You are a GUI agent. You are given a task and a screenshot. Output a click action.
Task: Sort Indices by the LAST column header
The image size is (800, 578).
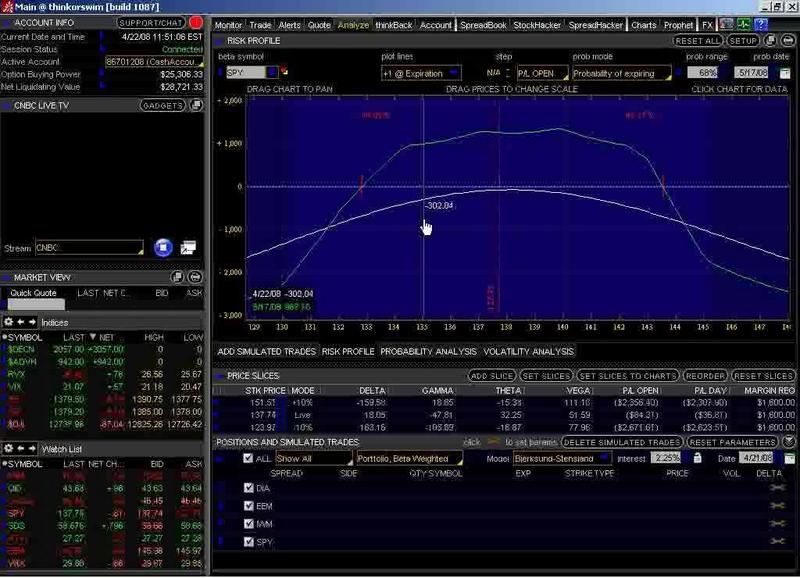[73, 337]
